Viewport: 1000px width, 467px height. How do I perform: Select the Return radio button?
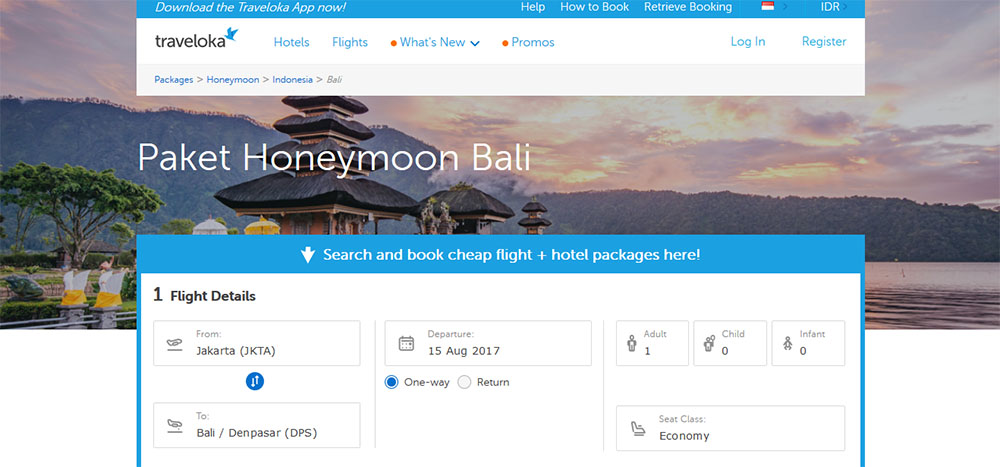[464, 382]
